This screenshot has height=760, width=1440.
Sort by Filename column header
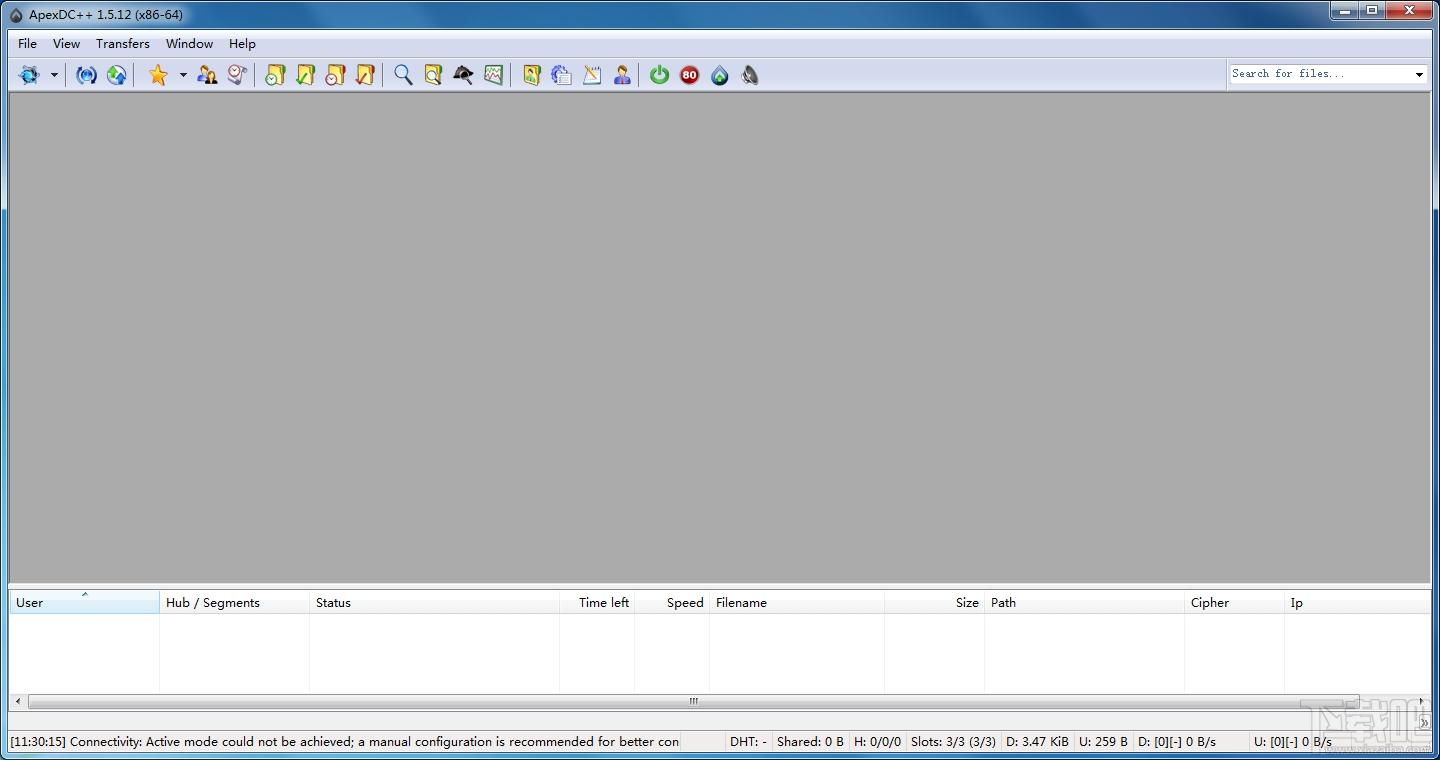[x=797, y=602]
